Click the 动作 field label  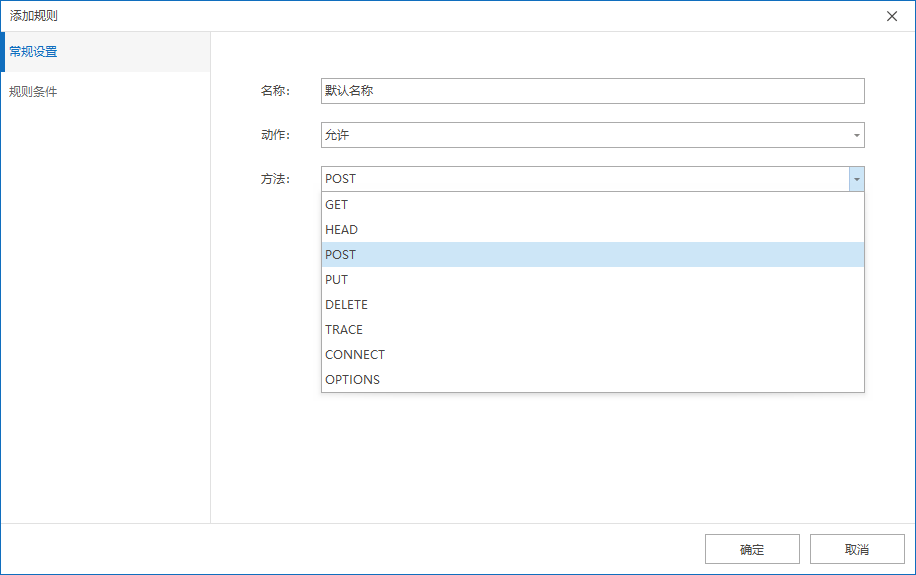tap(274, 135)
